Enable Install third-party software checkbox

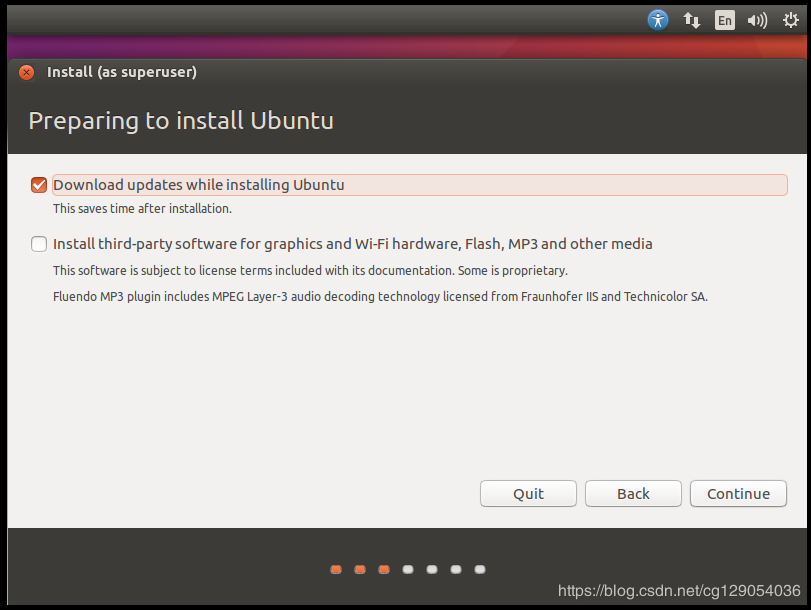pyautogui.click(x=39, y=244)
